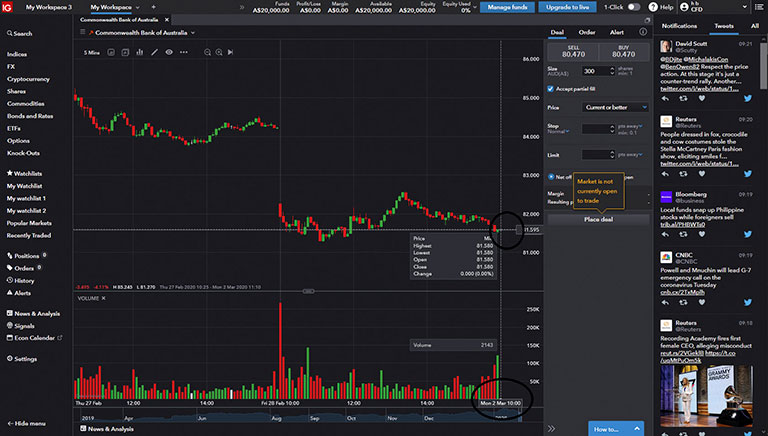
Task: Open market info icon in deal ticket
Action: [x=643, y=32]
